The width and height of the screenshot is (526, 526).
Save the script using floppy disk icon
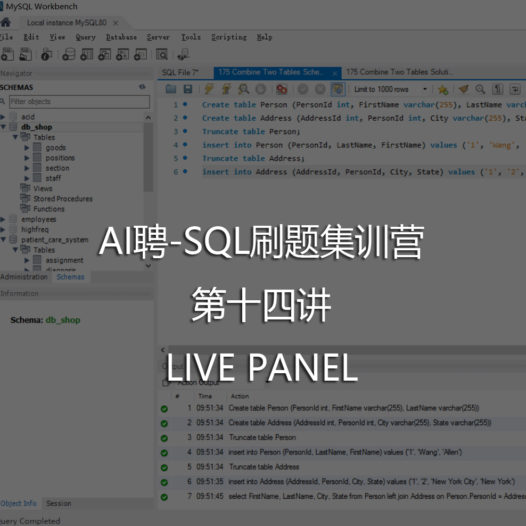(188, 89)
